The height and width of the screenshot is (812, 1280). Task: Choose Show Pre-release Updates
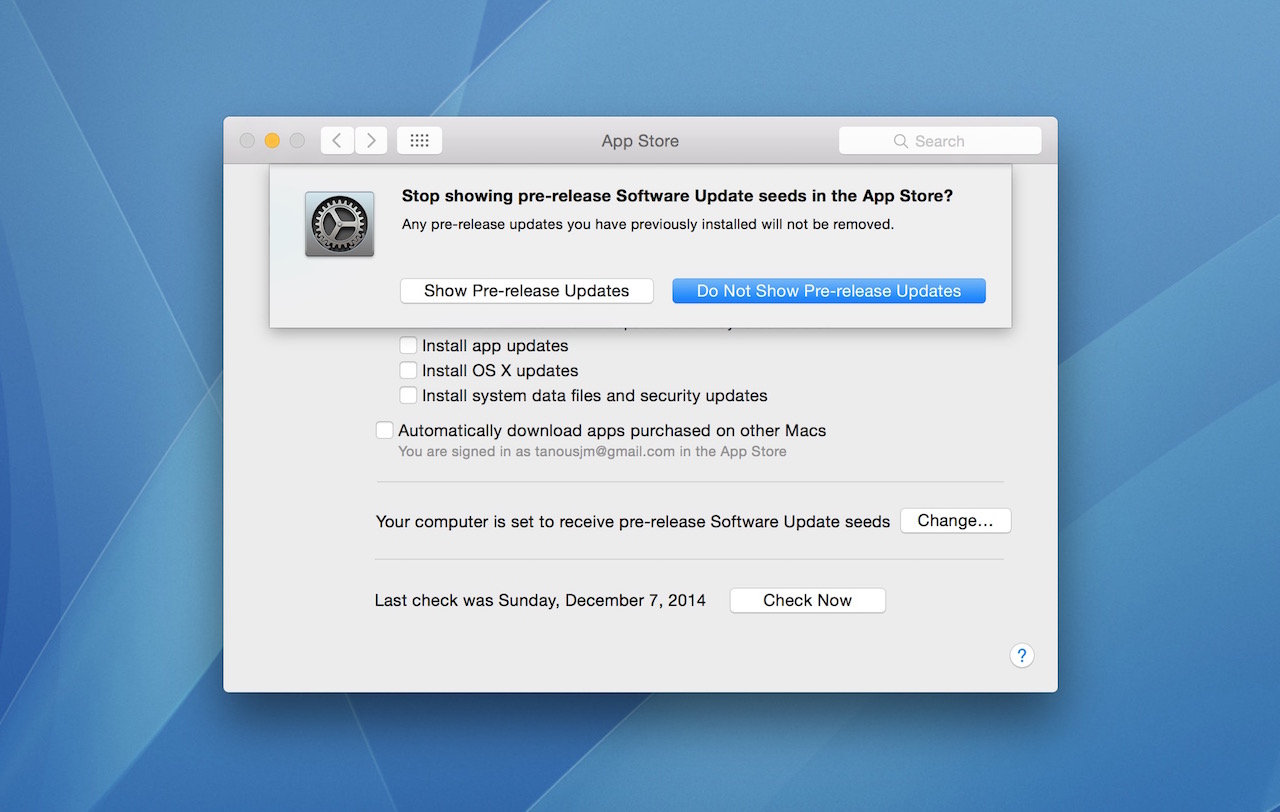(527, 291)
